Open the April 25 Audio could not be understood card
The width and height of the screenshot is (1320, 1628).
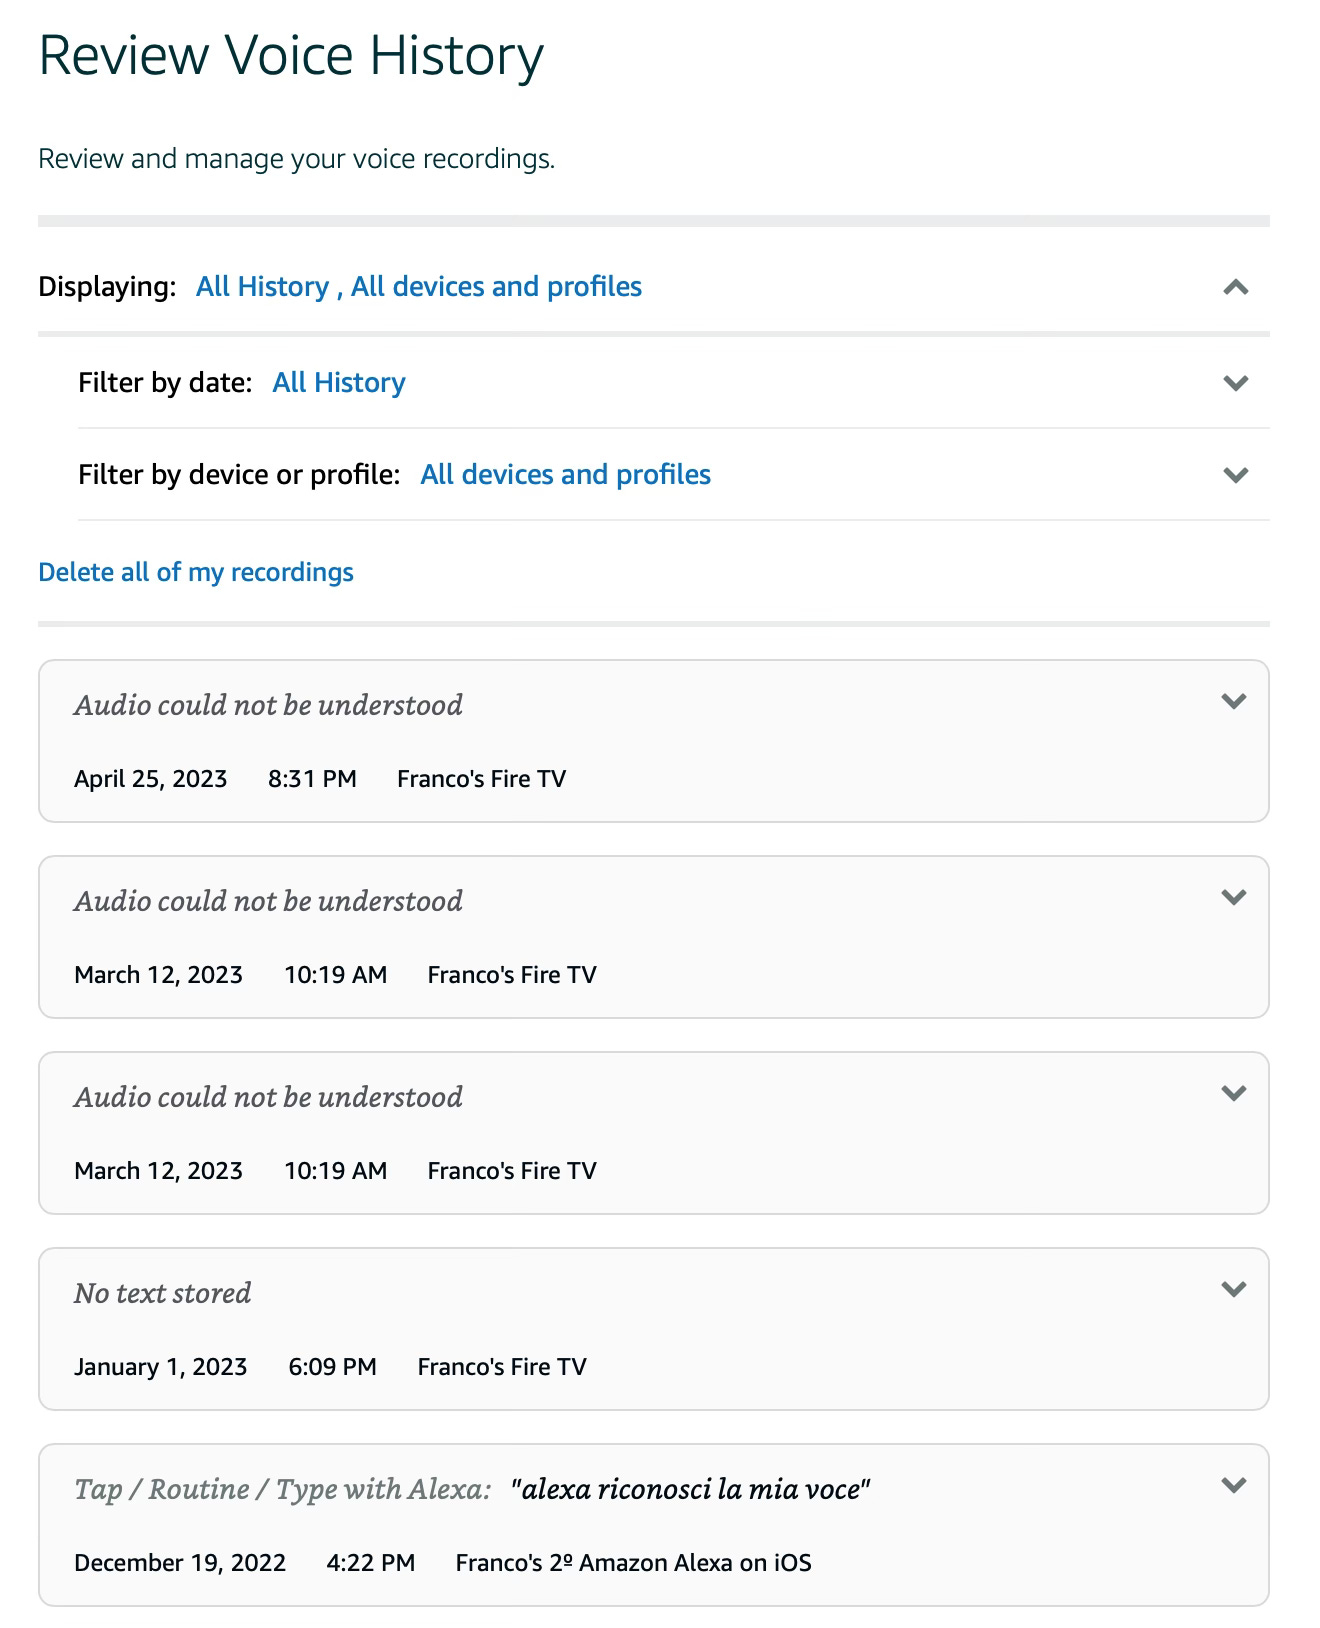click(x=654, y=741)
